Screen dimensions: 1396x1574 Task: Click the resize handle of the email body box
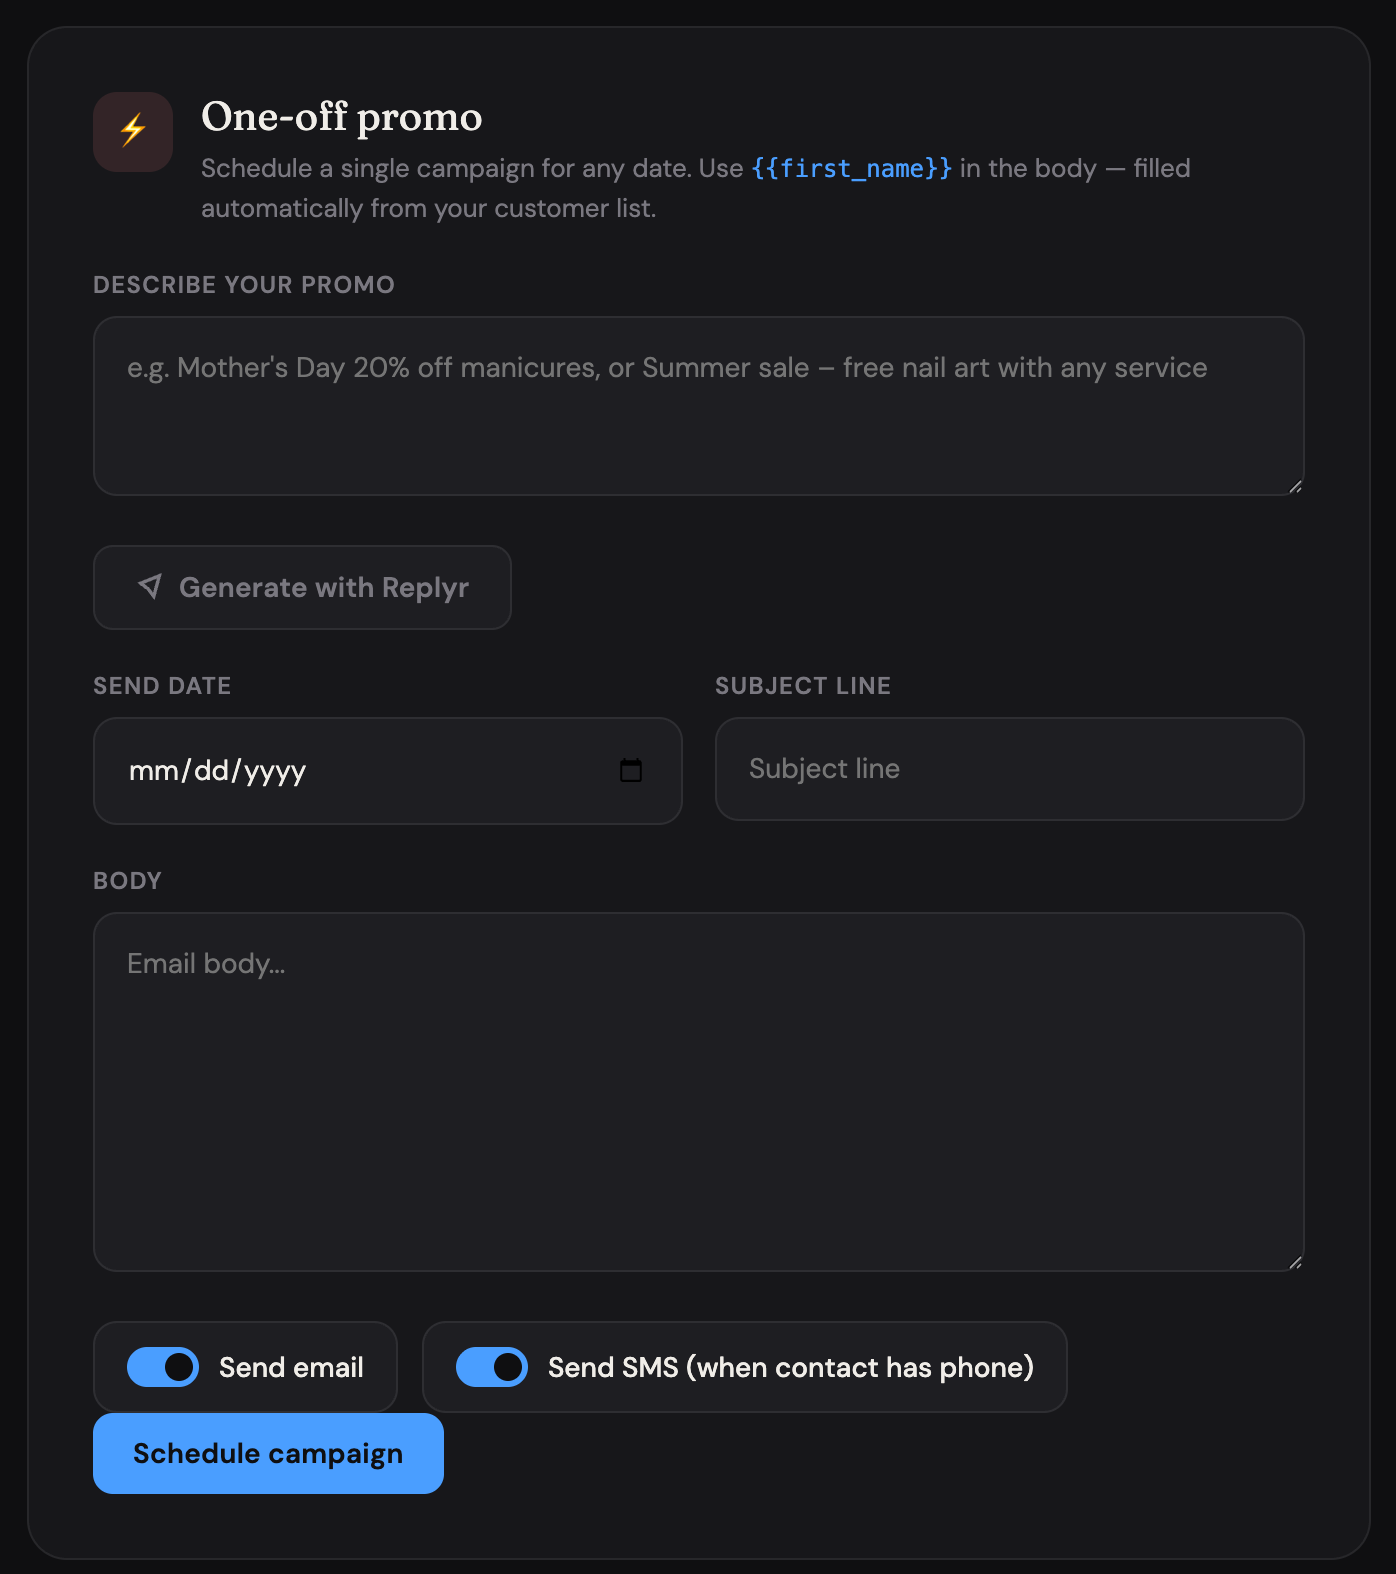[x=1295, y=1260]
